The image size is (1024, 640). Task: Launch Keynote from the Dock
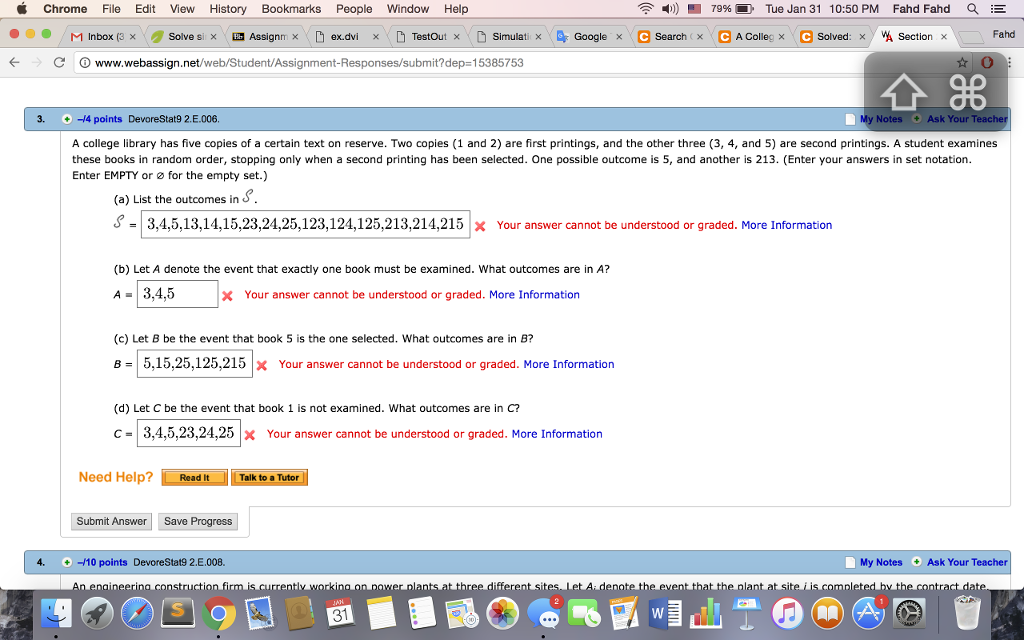[745, 614]
